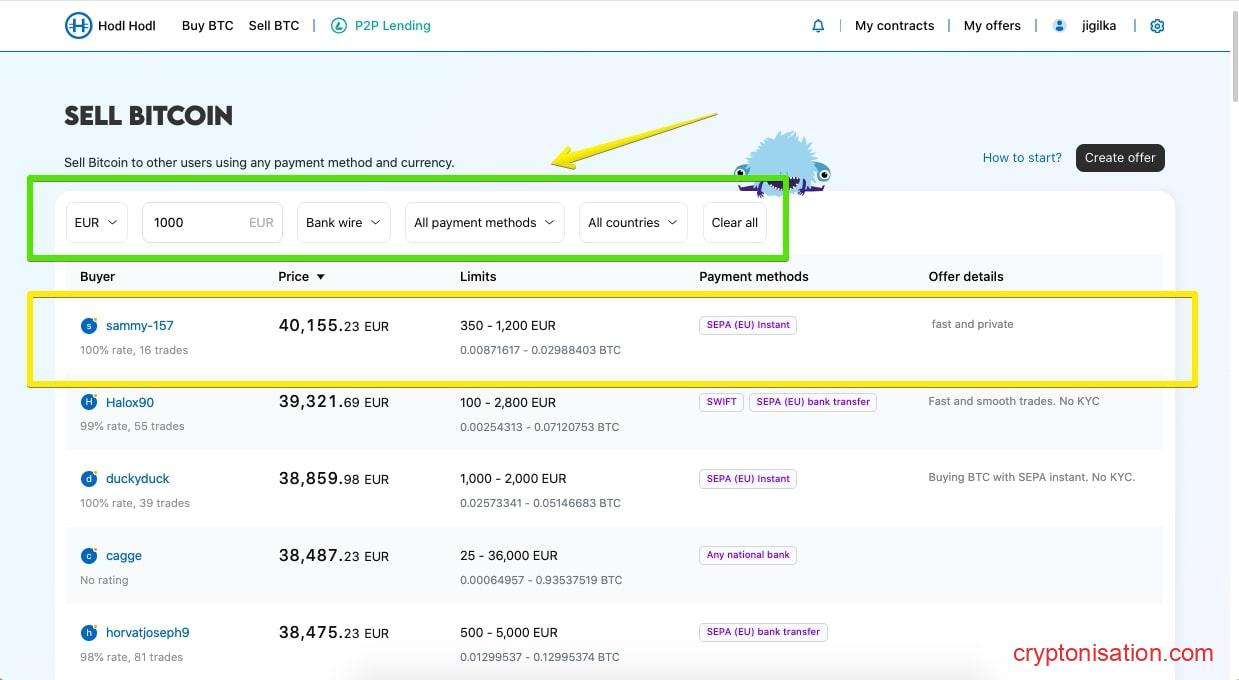This screenshot has height=680, width=1239.
Task: Go to the Buy BTC menu
Action: (x=207, y=26)
